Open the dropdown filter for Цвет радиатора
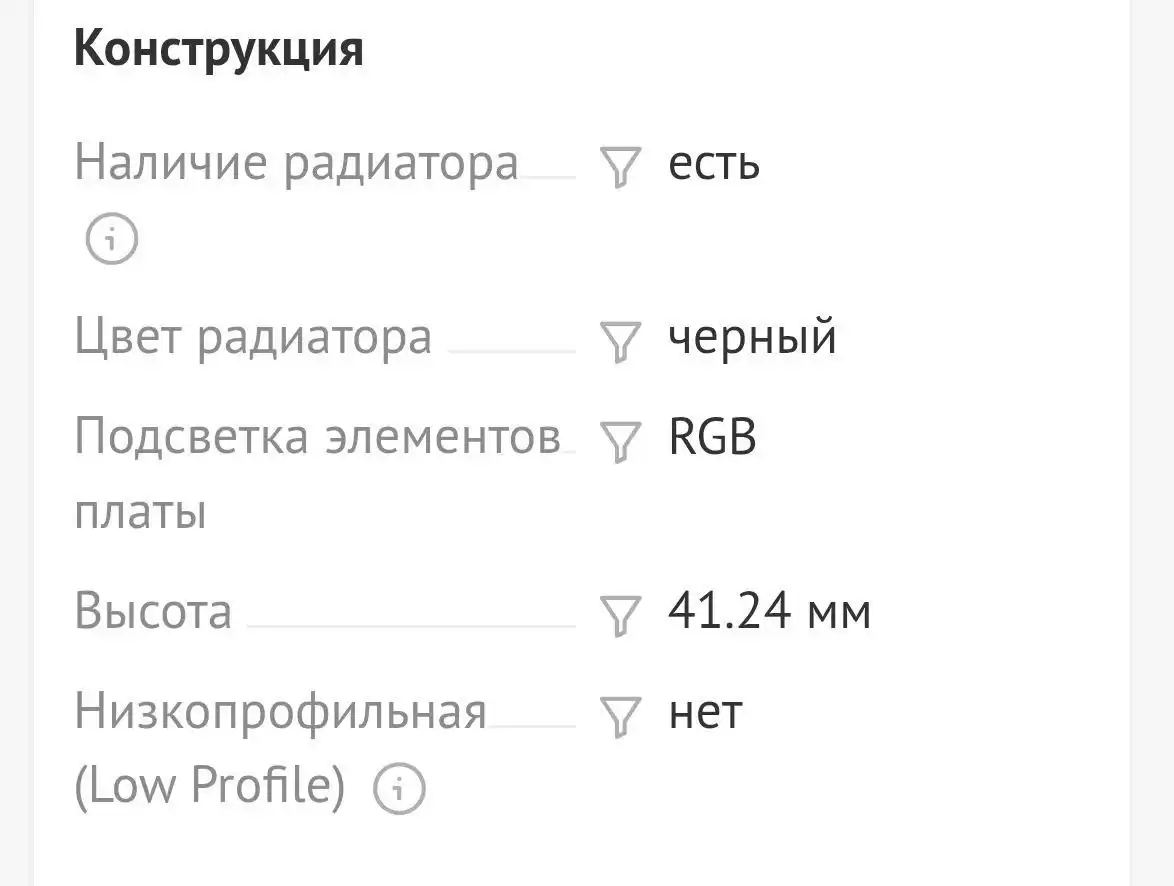Viewport: 1174px width, 886px height. click(x=619, y=340)
